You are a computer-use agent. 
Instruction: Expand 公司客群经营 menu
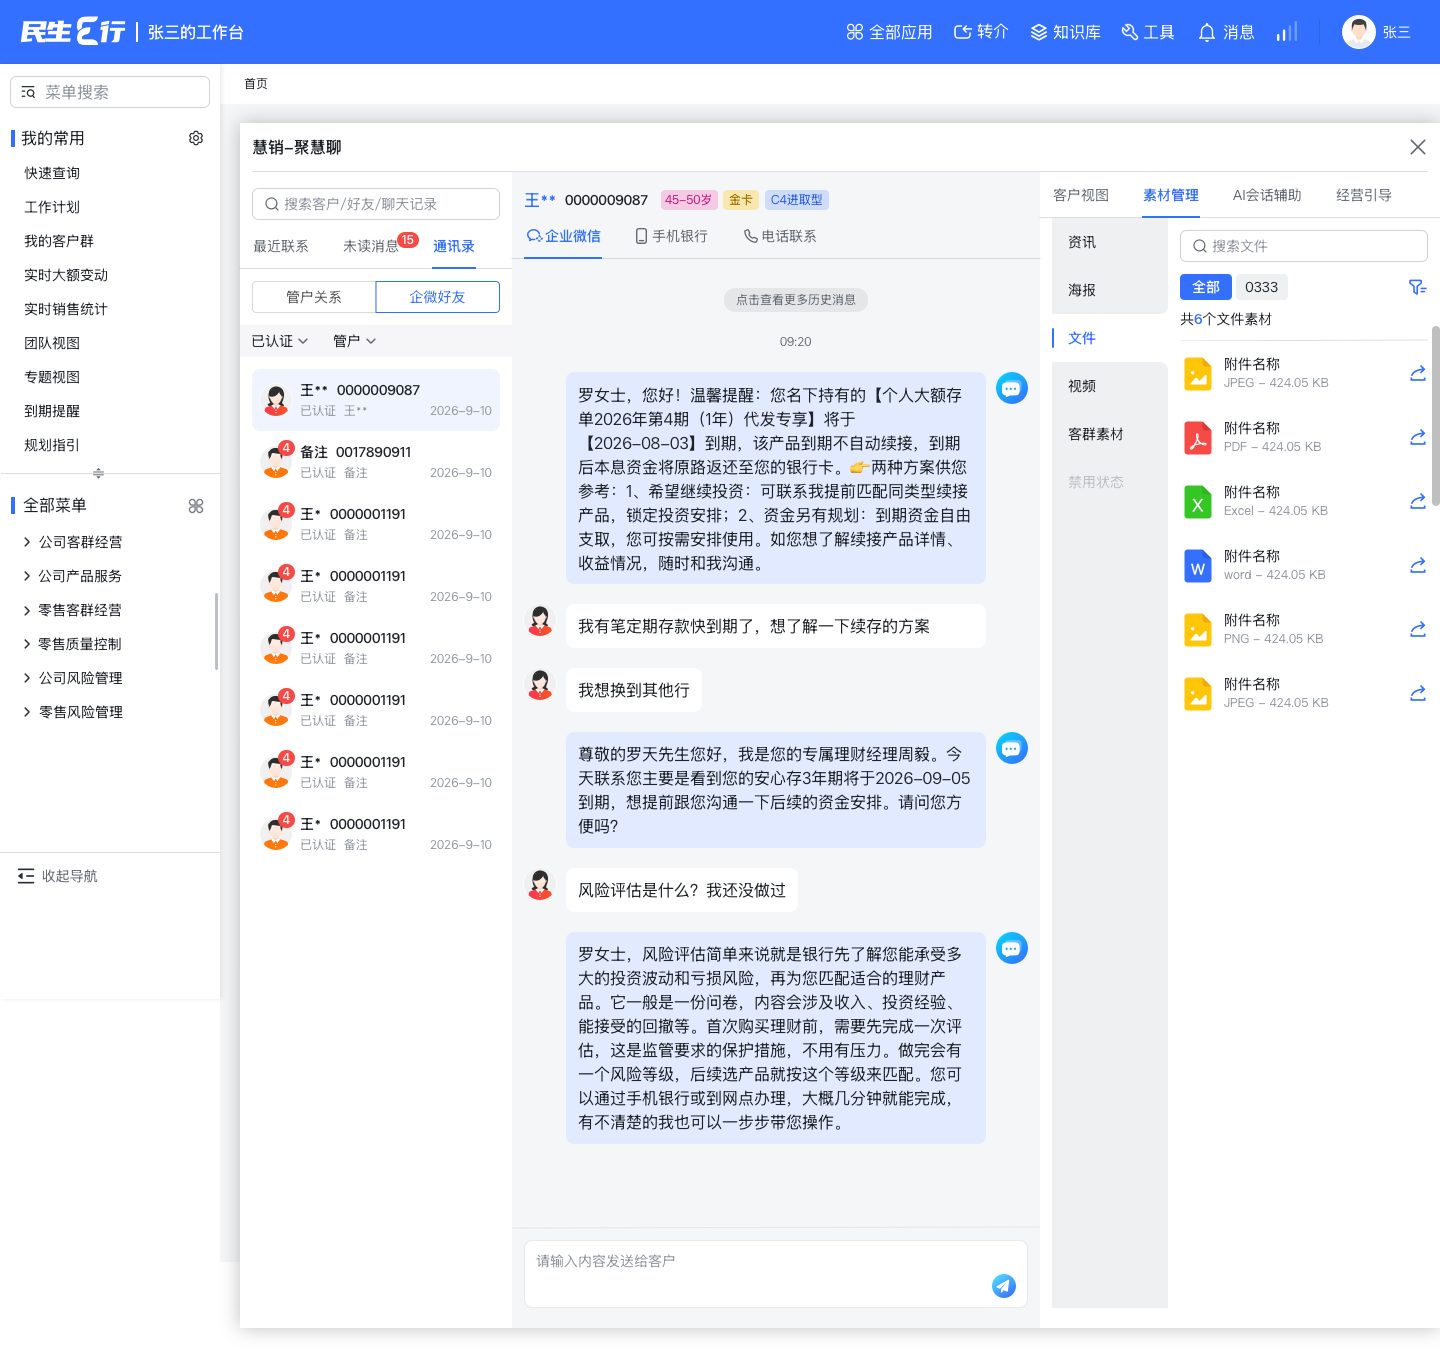[72, 542]
